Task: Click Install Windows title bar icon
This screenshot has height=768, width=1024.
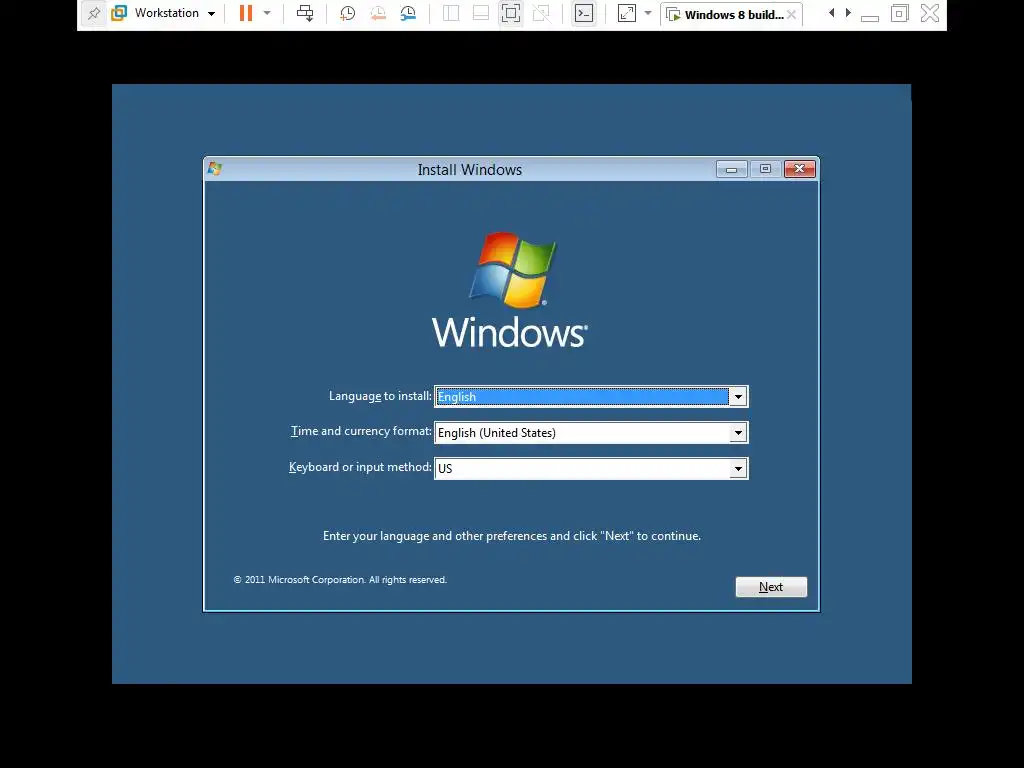Action: 215,169
